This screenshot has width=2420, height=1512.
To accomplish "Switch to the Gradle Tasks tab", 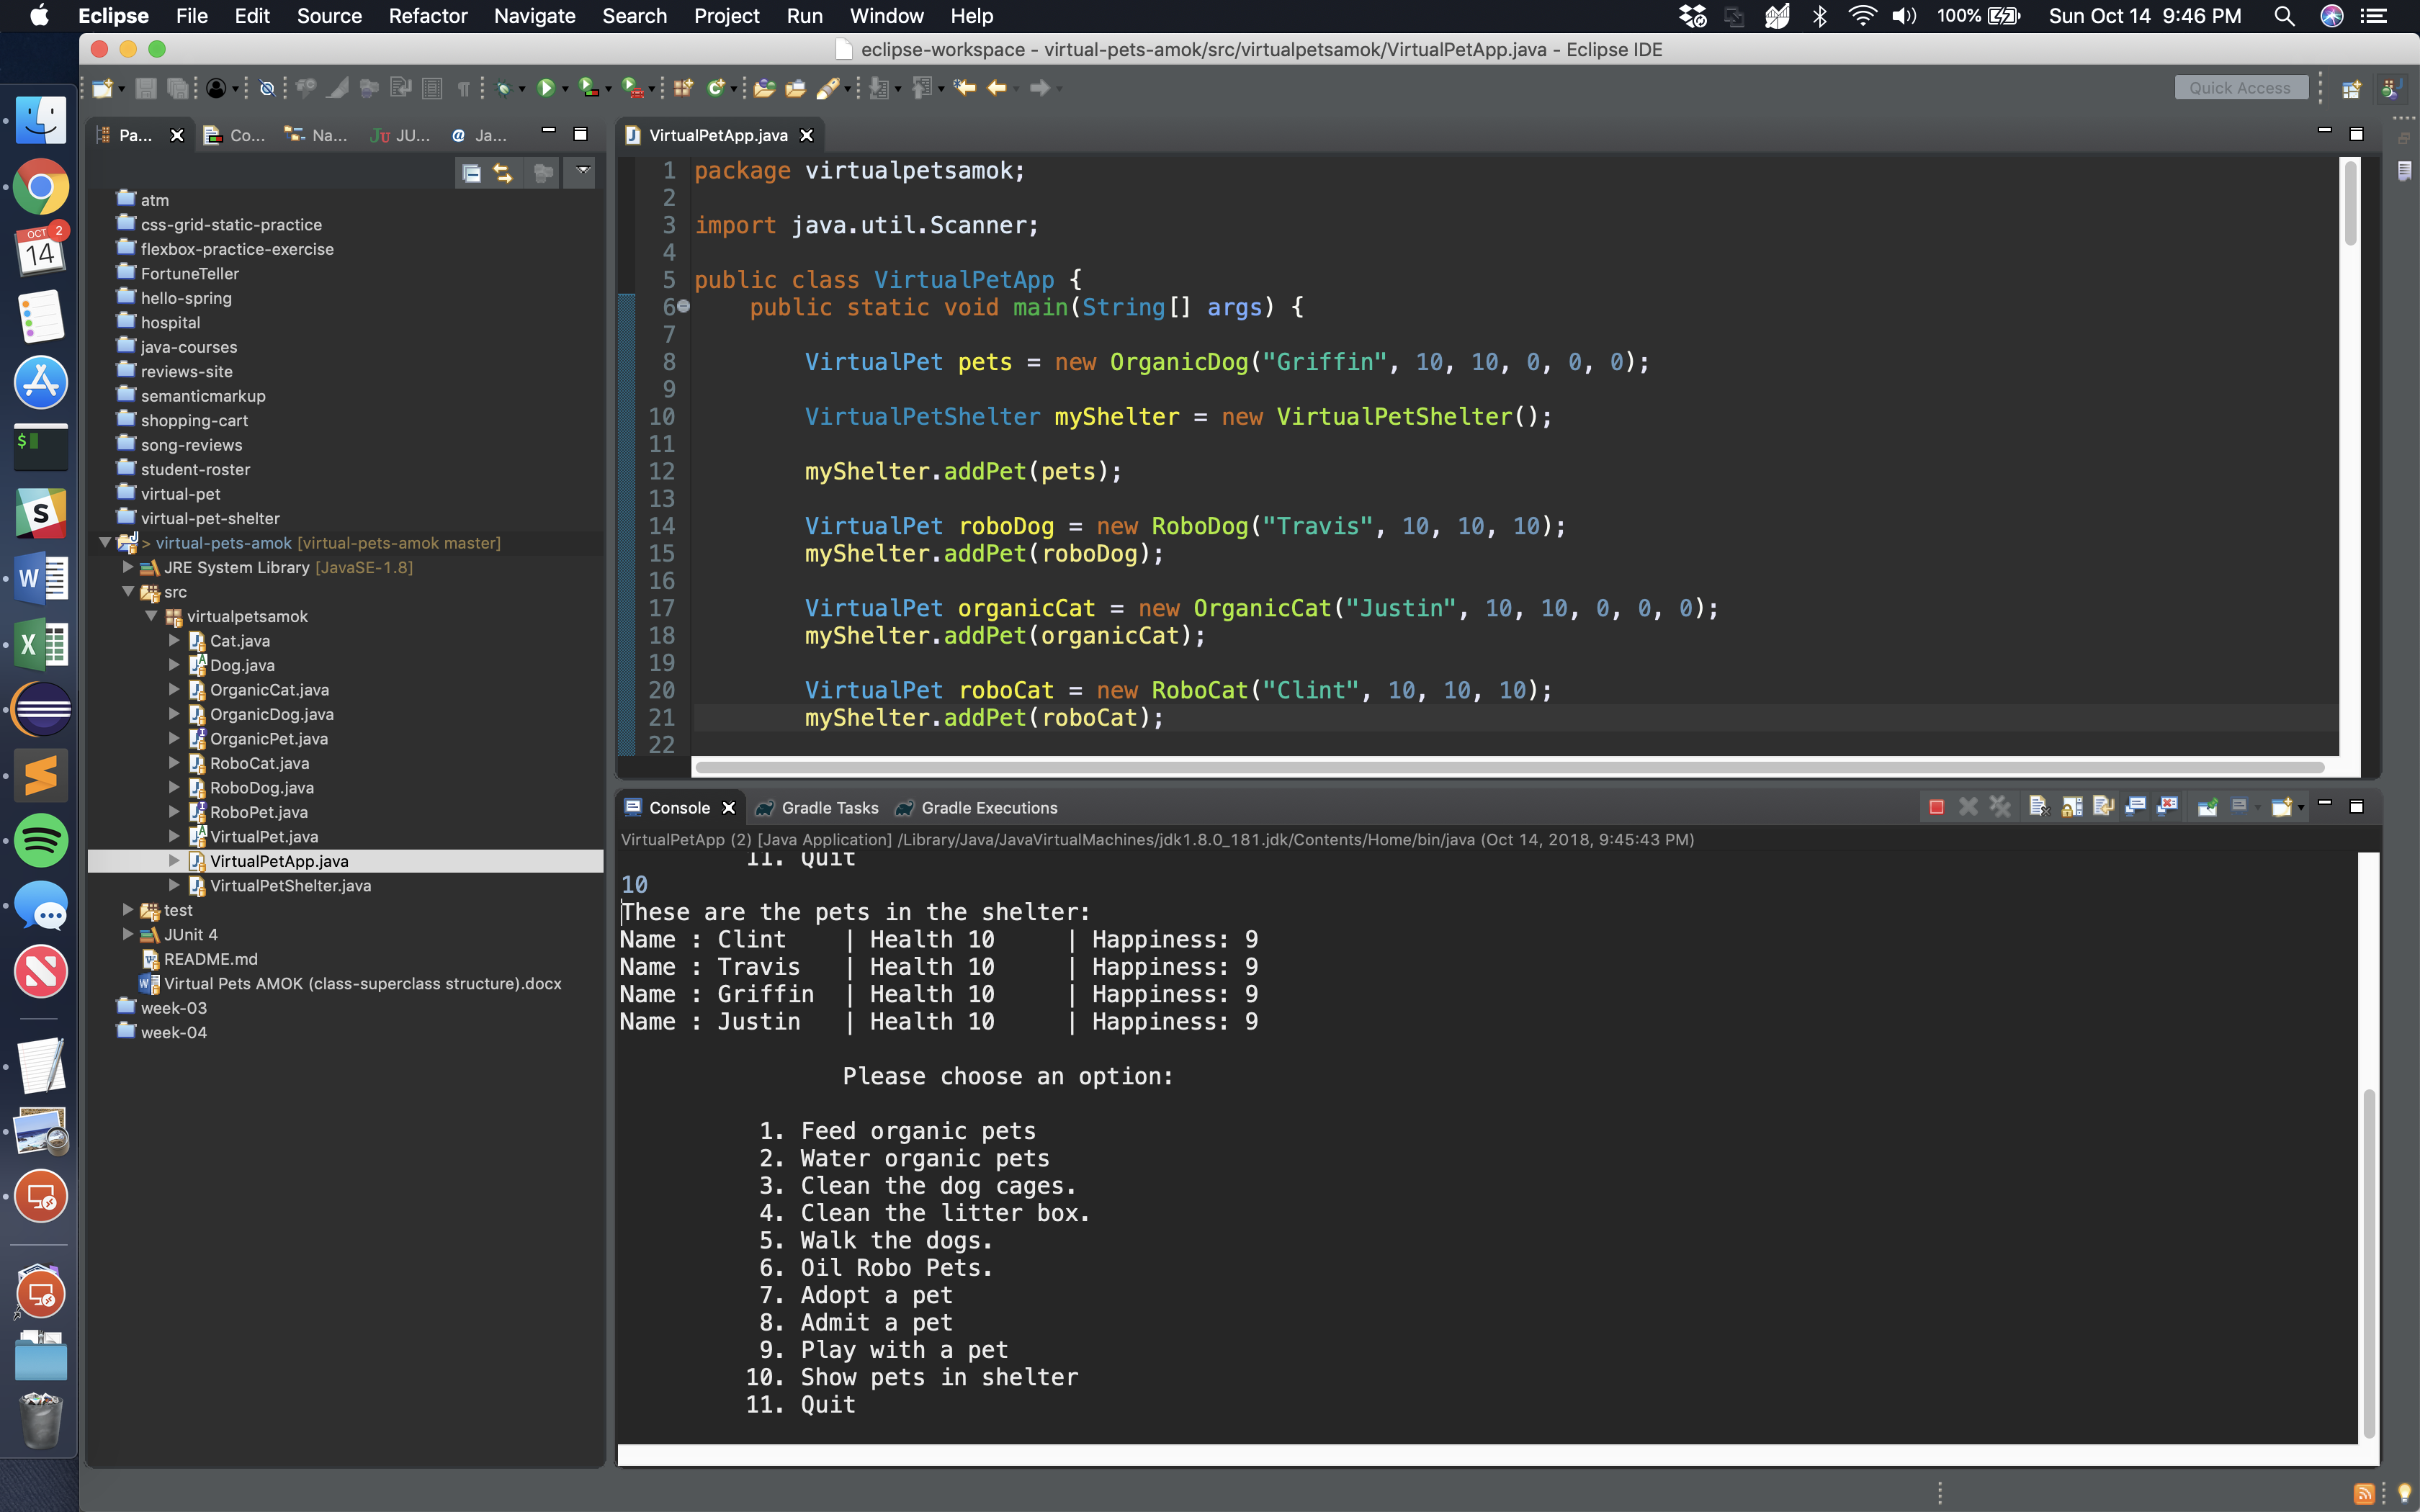I will click(818, 807).
